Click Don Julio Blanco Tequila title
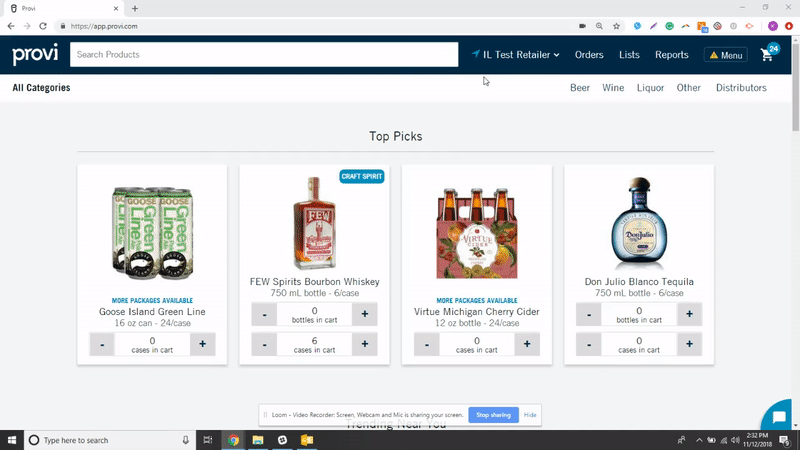The image size is (800, 450). click(639, 282)
